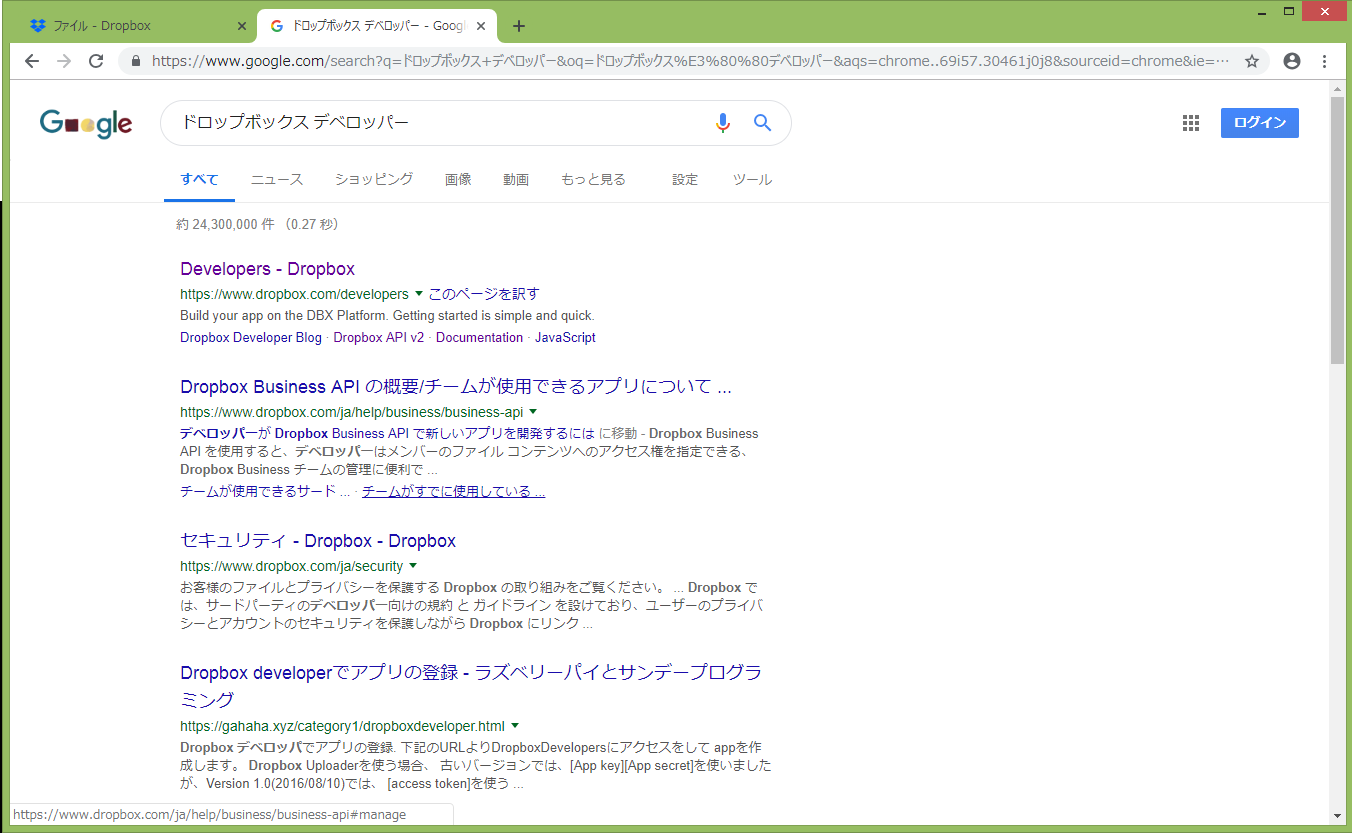Open the Developers - Dropbox result
Viewport: 1352px width, 833px height.
pyautogui.click(x=267, y=269)
